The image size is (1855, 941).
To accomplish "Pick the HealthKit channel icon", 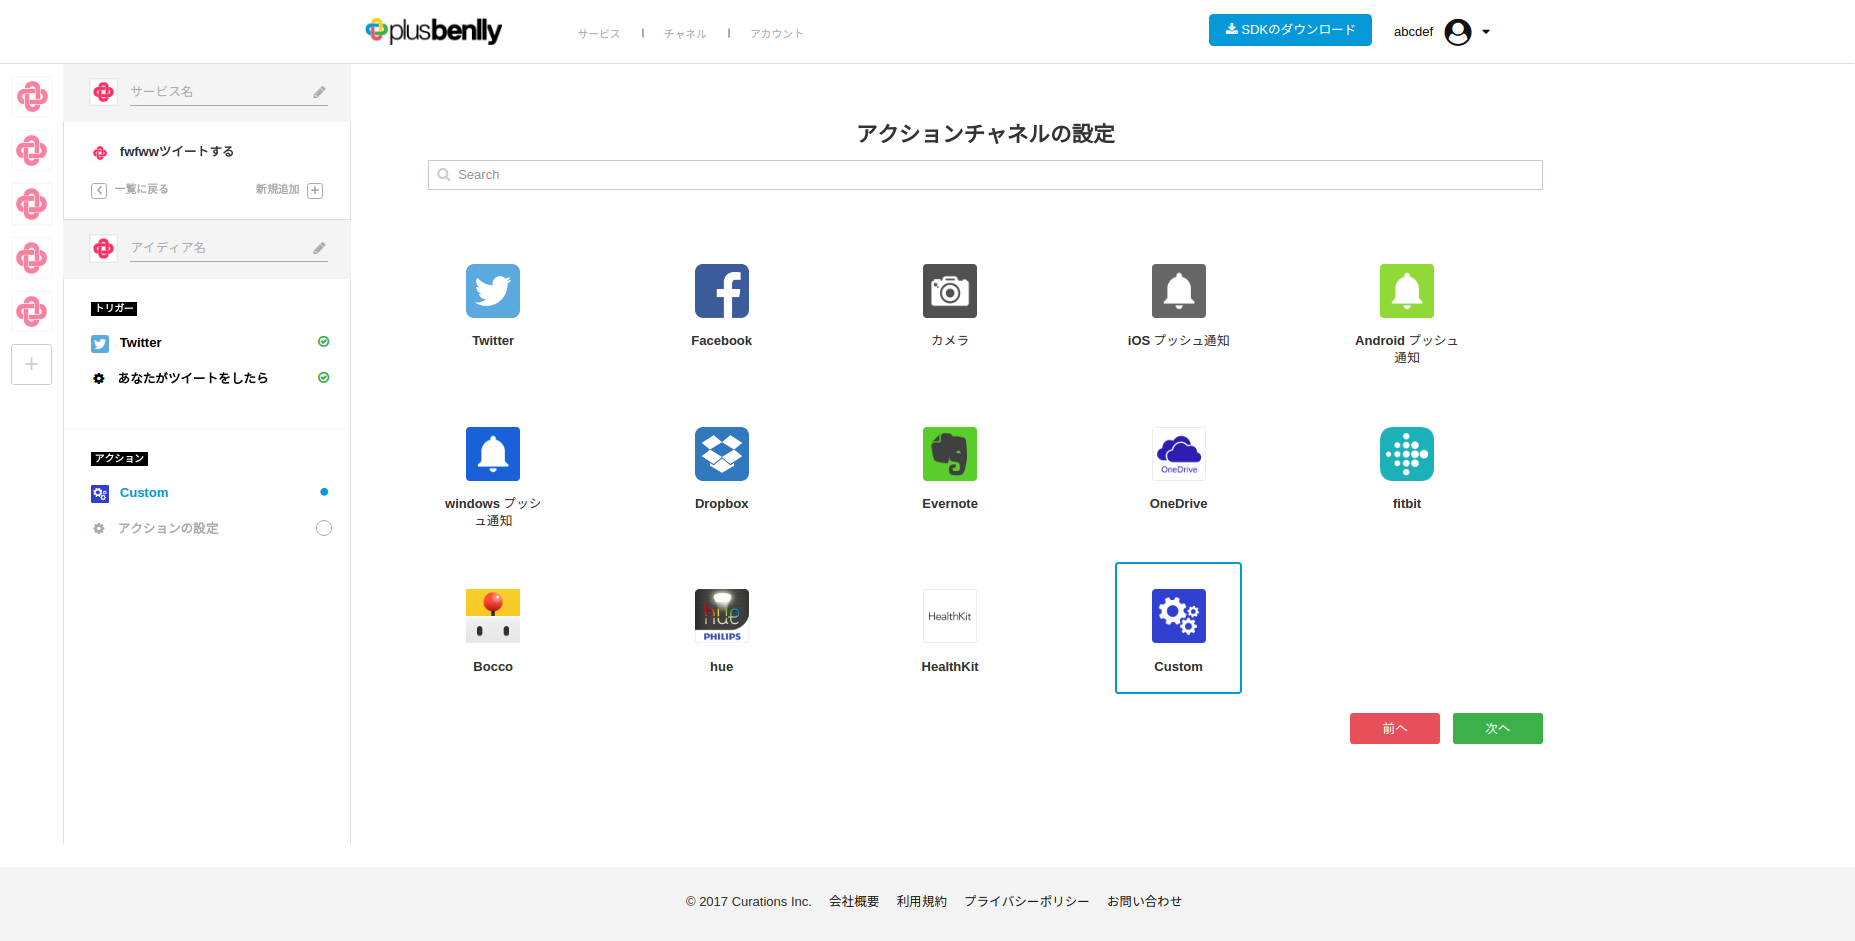I will pos(950,616).
